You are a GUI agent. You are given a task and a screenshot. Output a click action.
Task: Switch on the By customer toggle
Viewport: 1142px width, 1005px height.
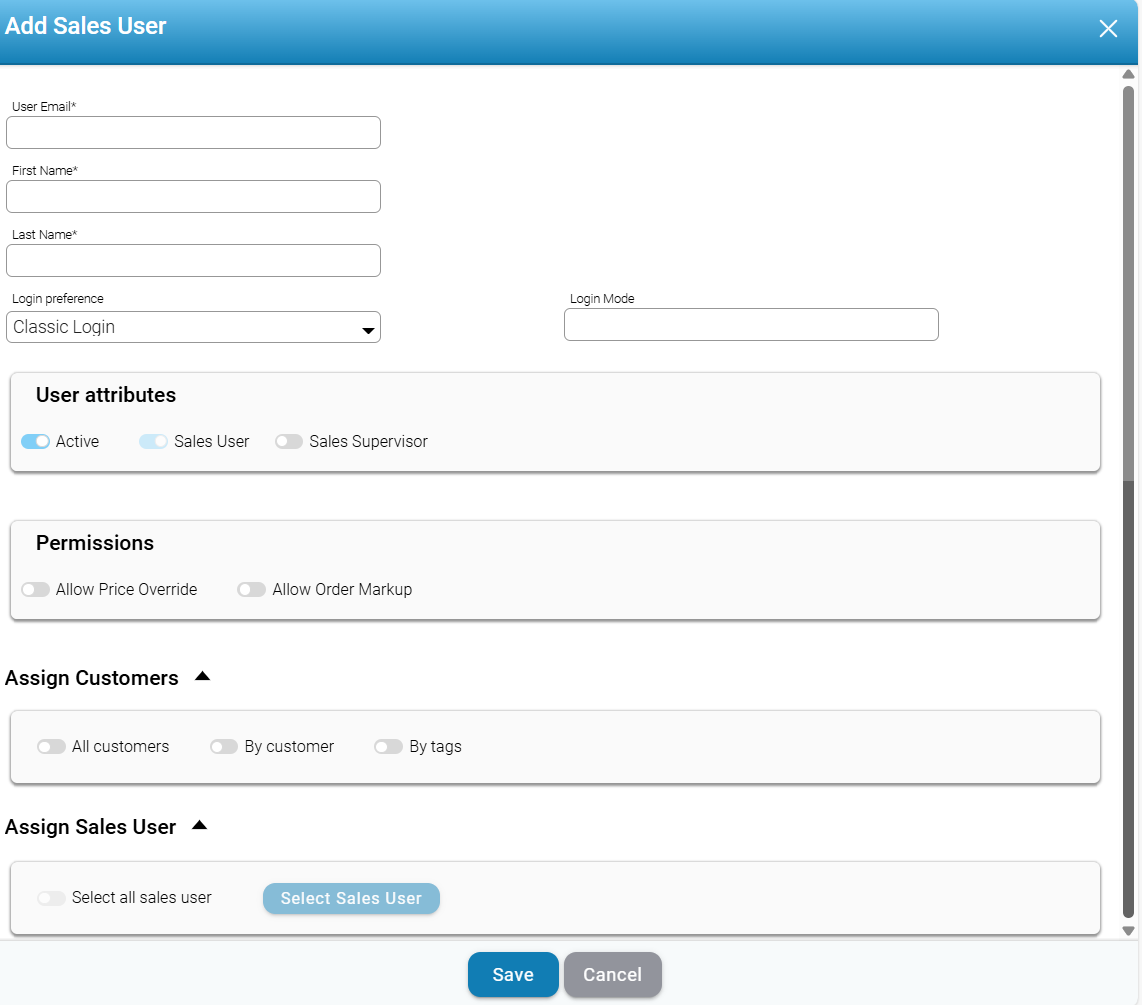(x=224, y=746)
